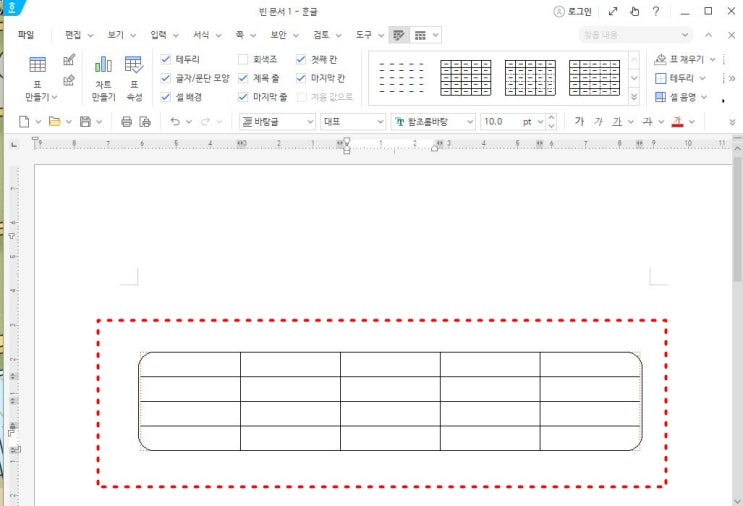Open the pt font size unit dropdown
Image resolution: width=743 pixels, height=506 pixels.
point(540,122)
